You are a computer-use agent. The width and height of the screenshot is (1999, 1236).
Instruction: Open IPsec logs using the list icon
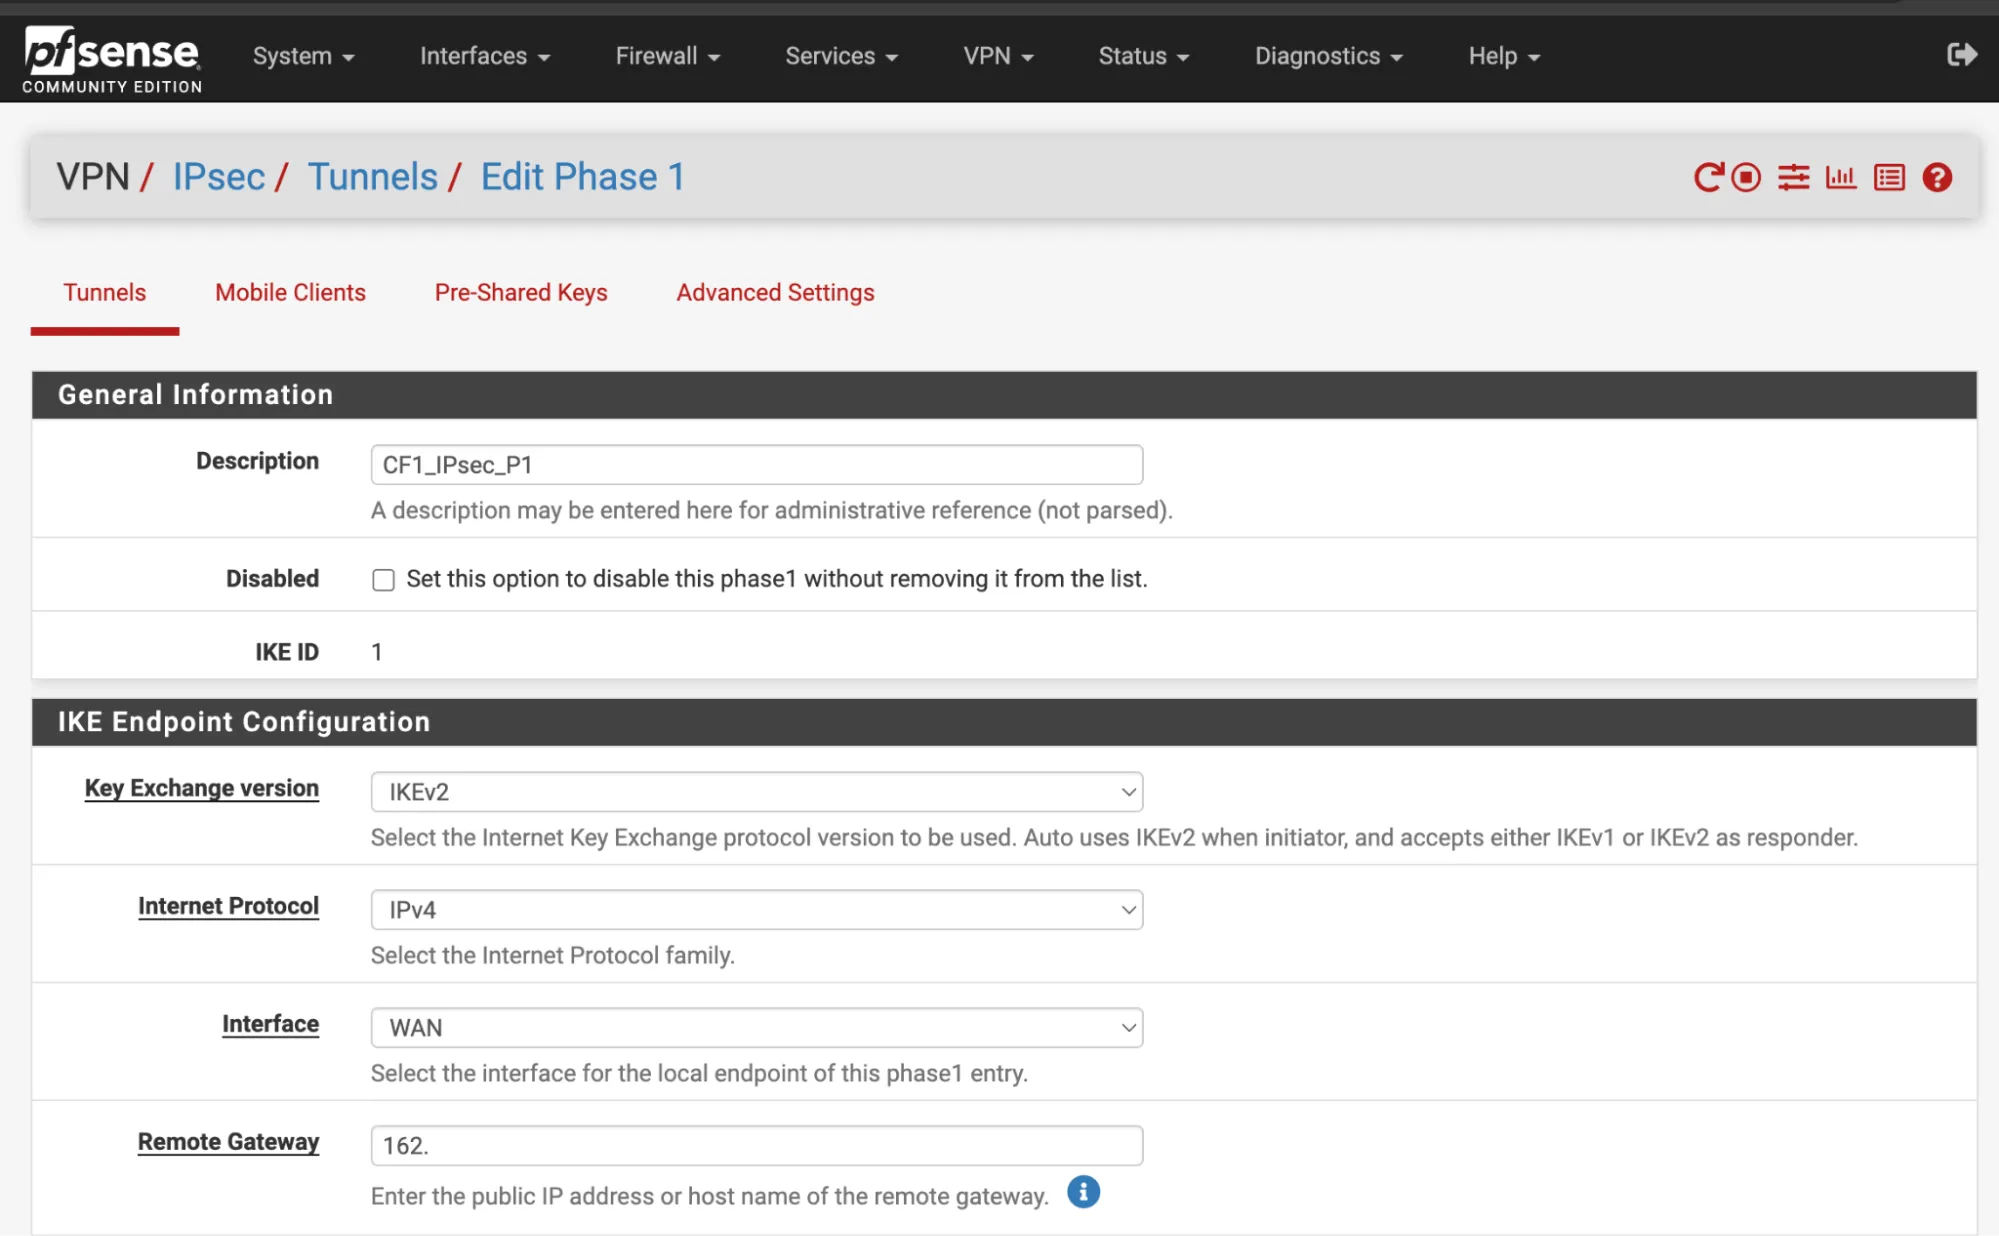coord(1889,176)
